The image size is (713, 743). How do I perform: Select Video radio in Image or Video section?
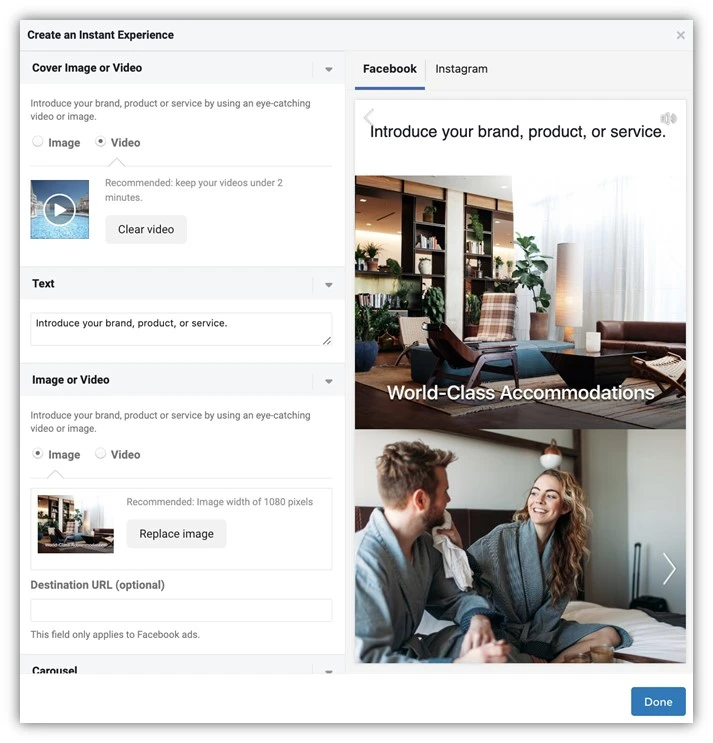pos(100,453)
